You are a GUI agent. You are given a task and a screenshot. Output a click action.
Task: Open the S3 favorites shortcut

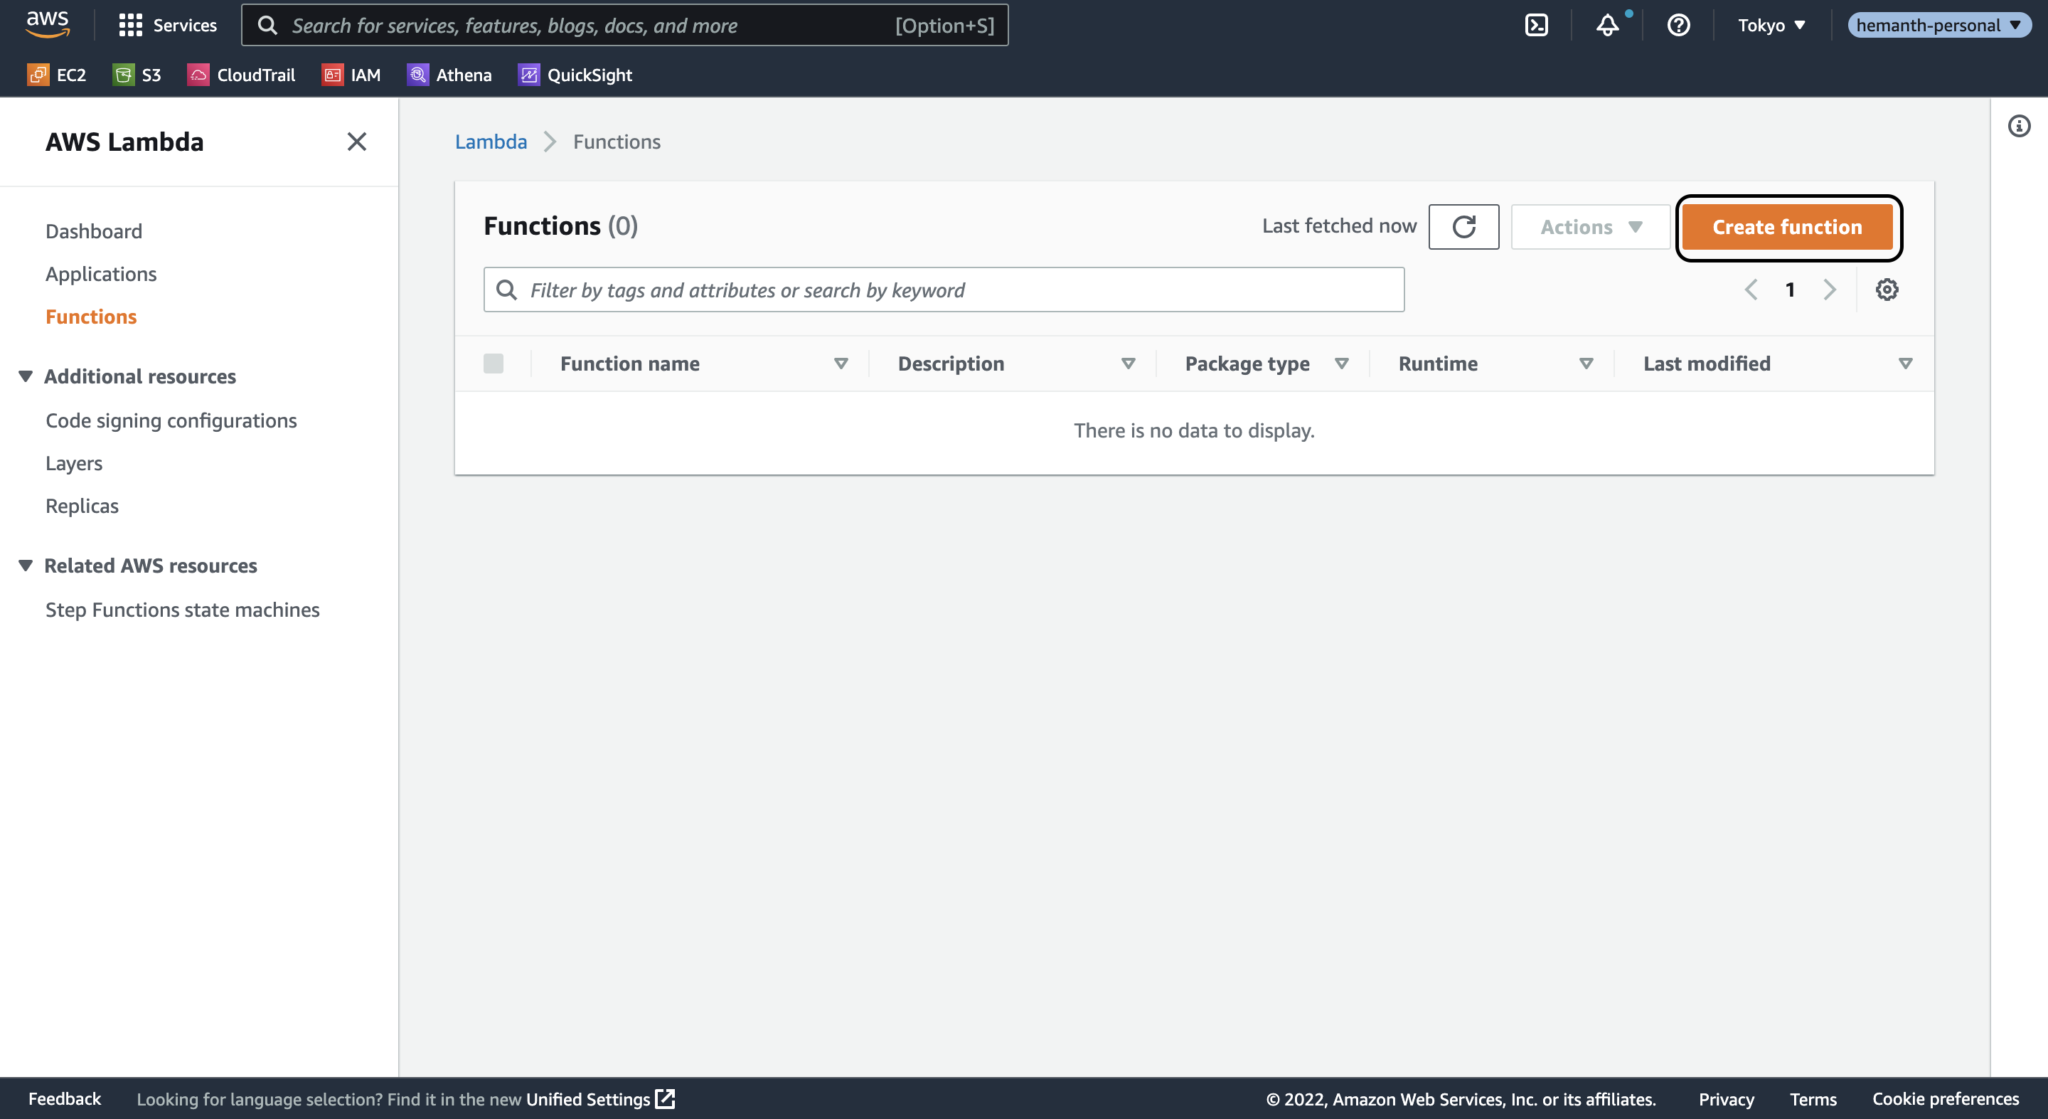[x=137, y=74]
